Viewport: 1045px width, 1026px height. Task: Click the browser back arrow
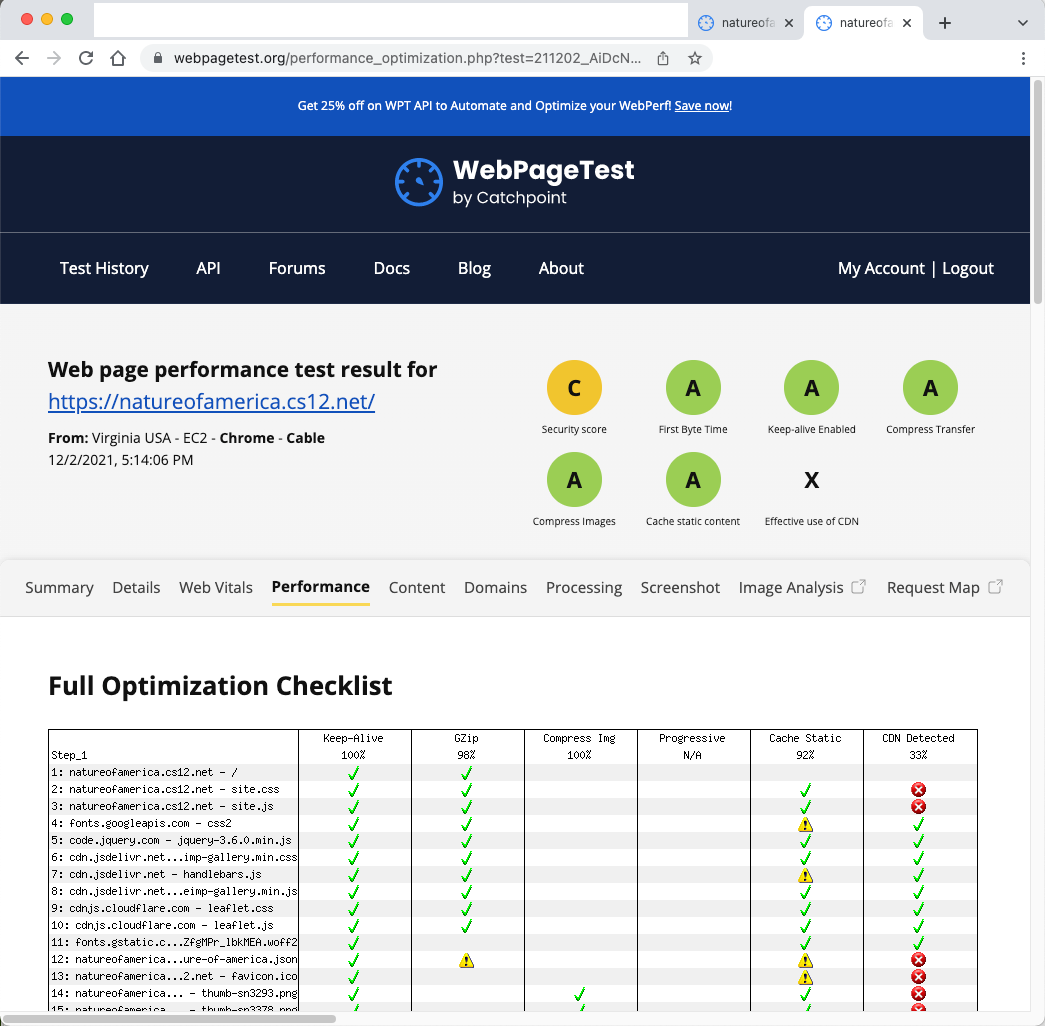click(22, 58)
